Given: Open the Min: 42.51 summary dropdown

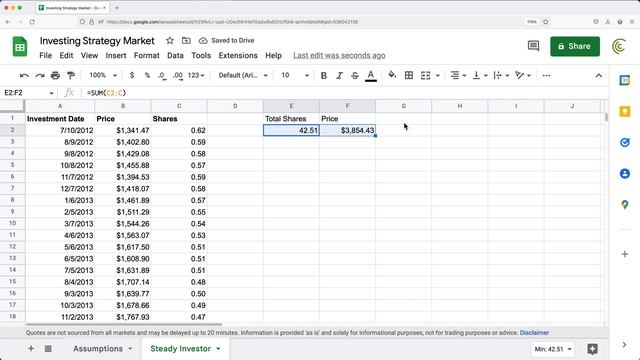Looking at the screenshot, I should point(553,349).
